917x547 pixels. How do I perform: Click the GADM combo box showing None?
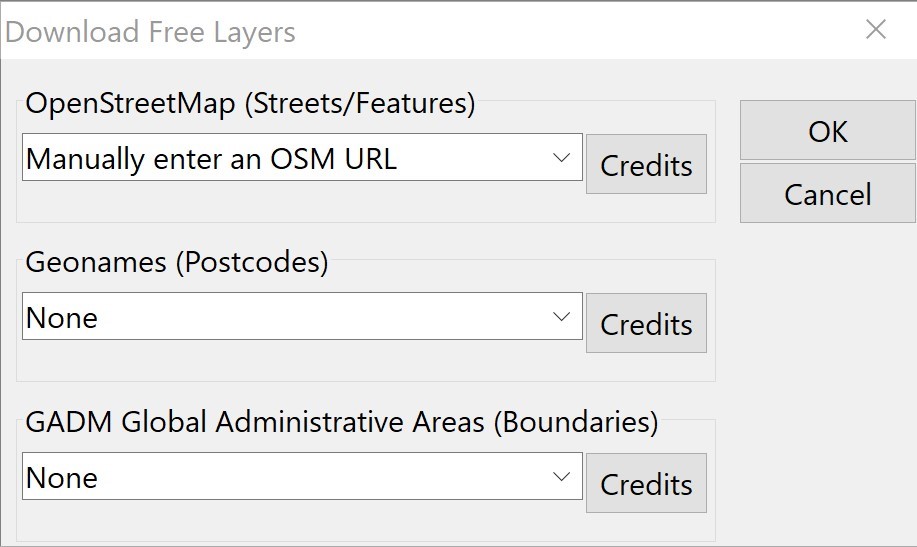pyautogui.click(x=280, y=477)
